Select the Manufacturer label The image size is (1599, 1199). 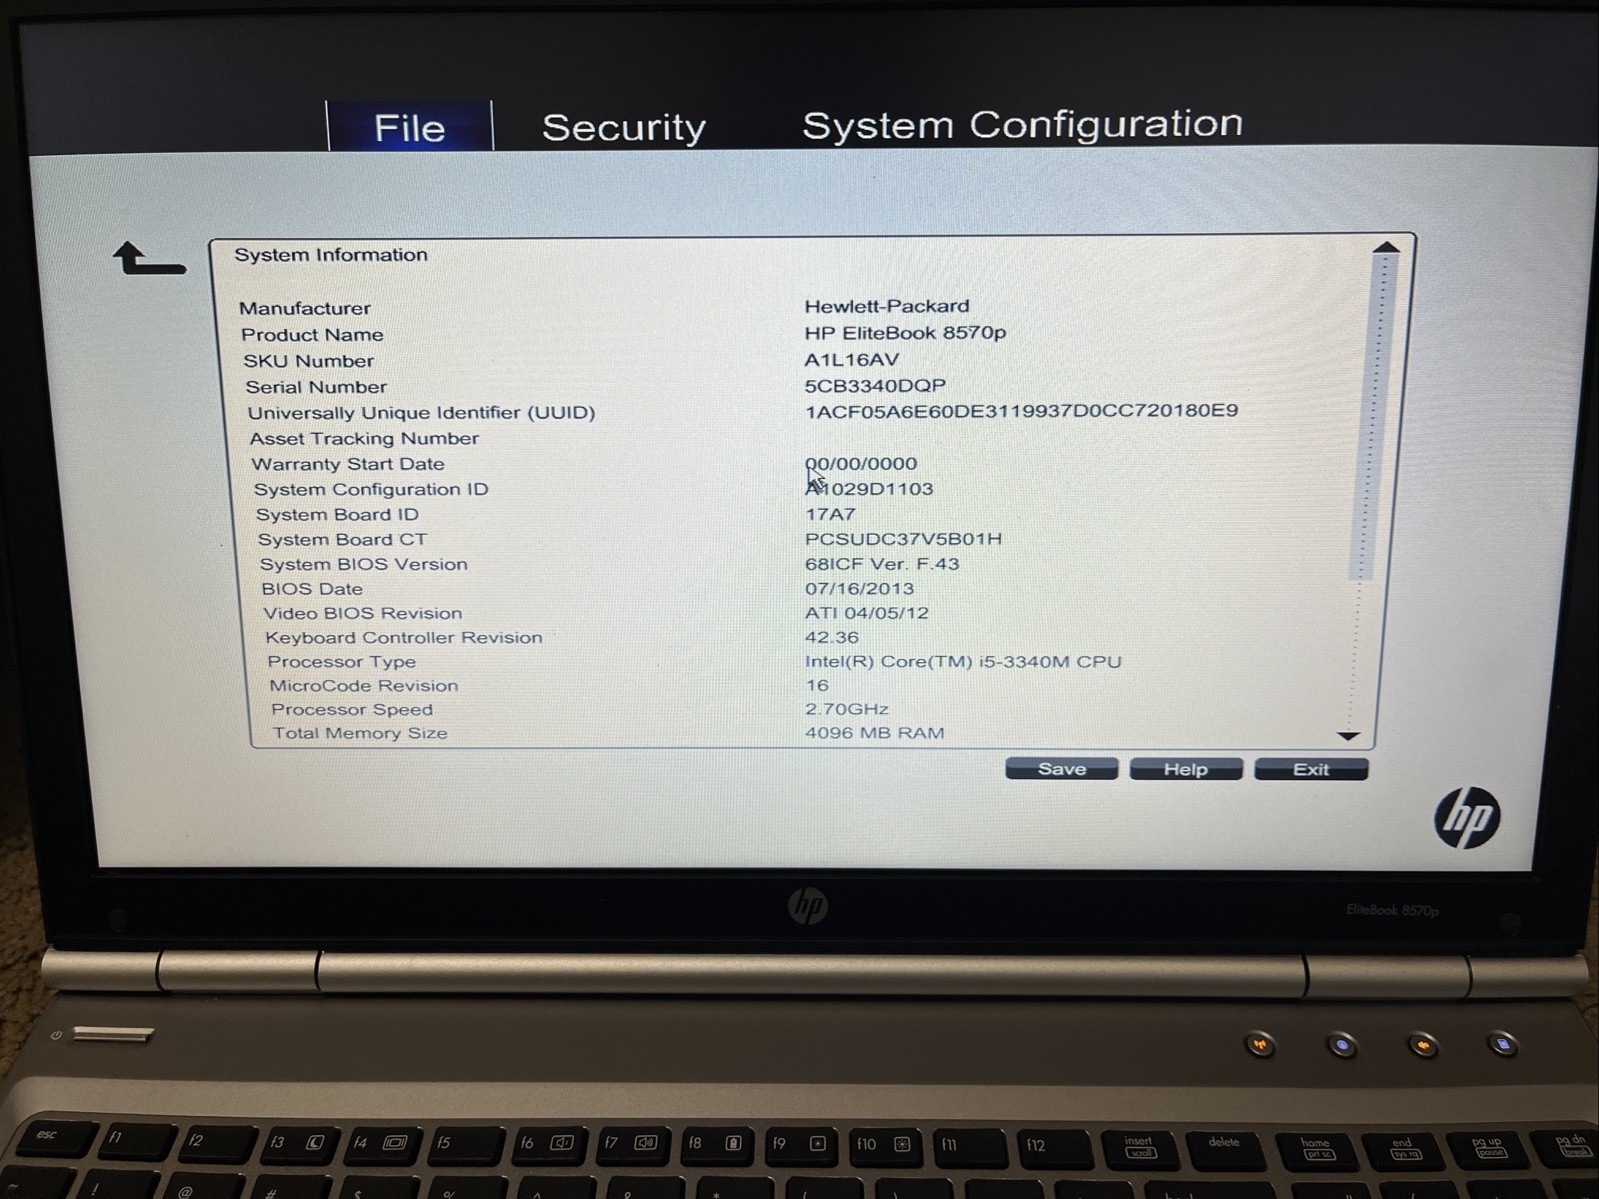[305, 308]
